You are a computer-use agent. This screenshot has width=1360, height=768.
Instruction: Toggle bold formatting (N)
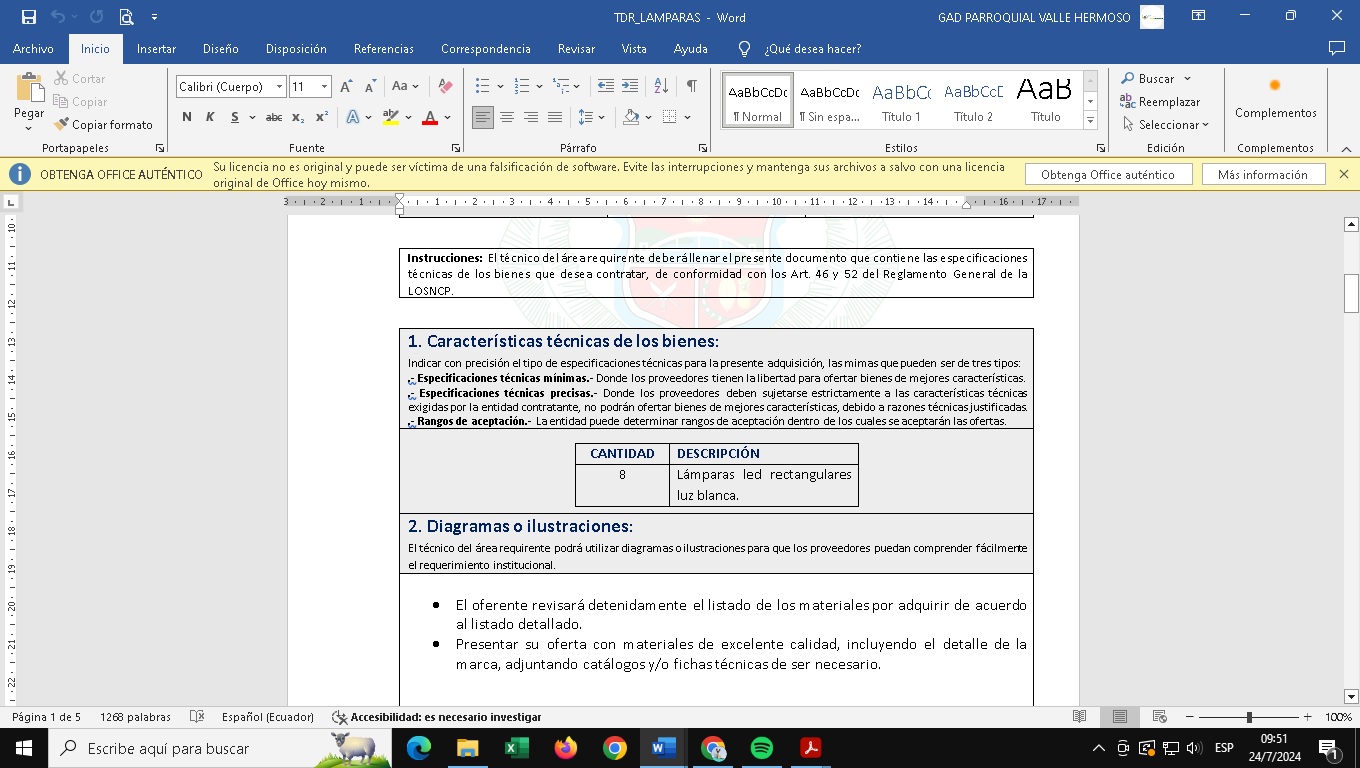point(187,118)
